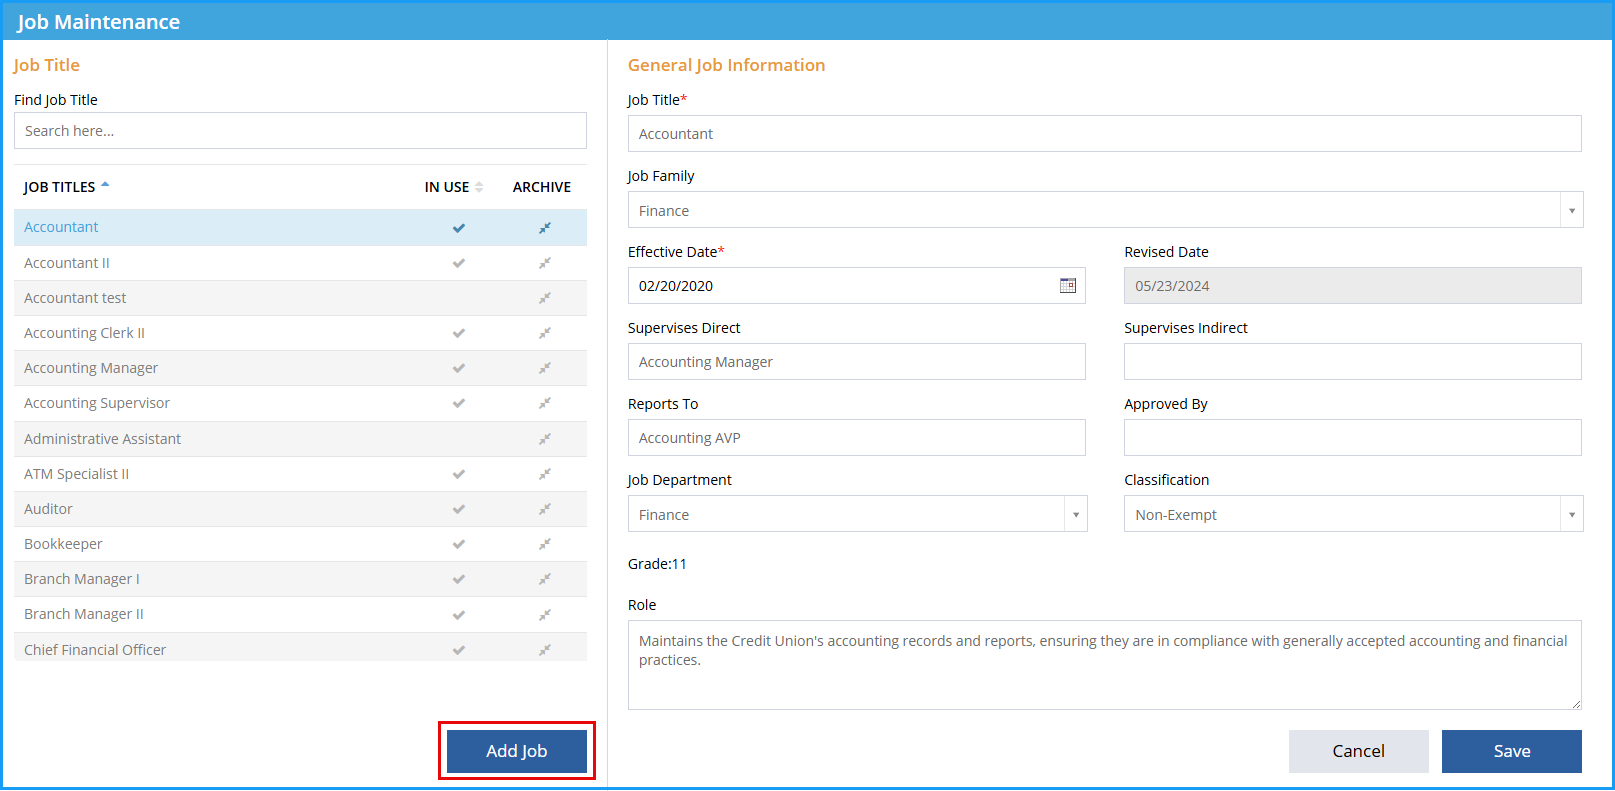This screenshot has height=791, width=1615.
Task: Click the archive icon for Accountant
Action: 545,228
